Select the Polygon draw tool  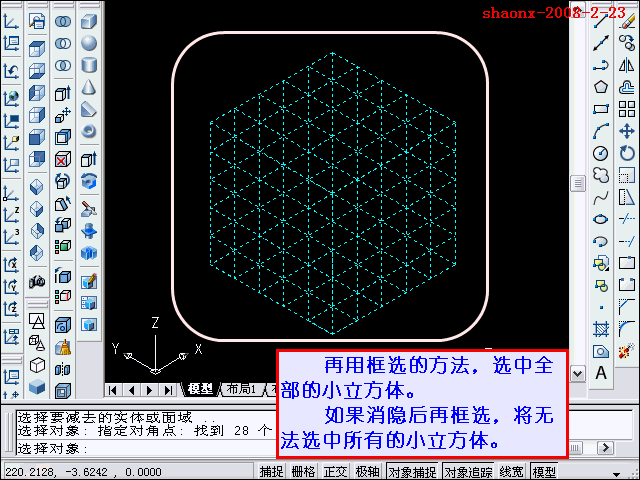pyautogui.click(x=600, y=87)
